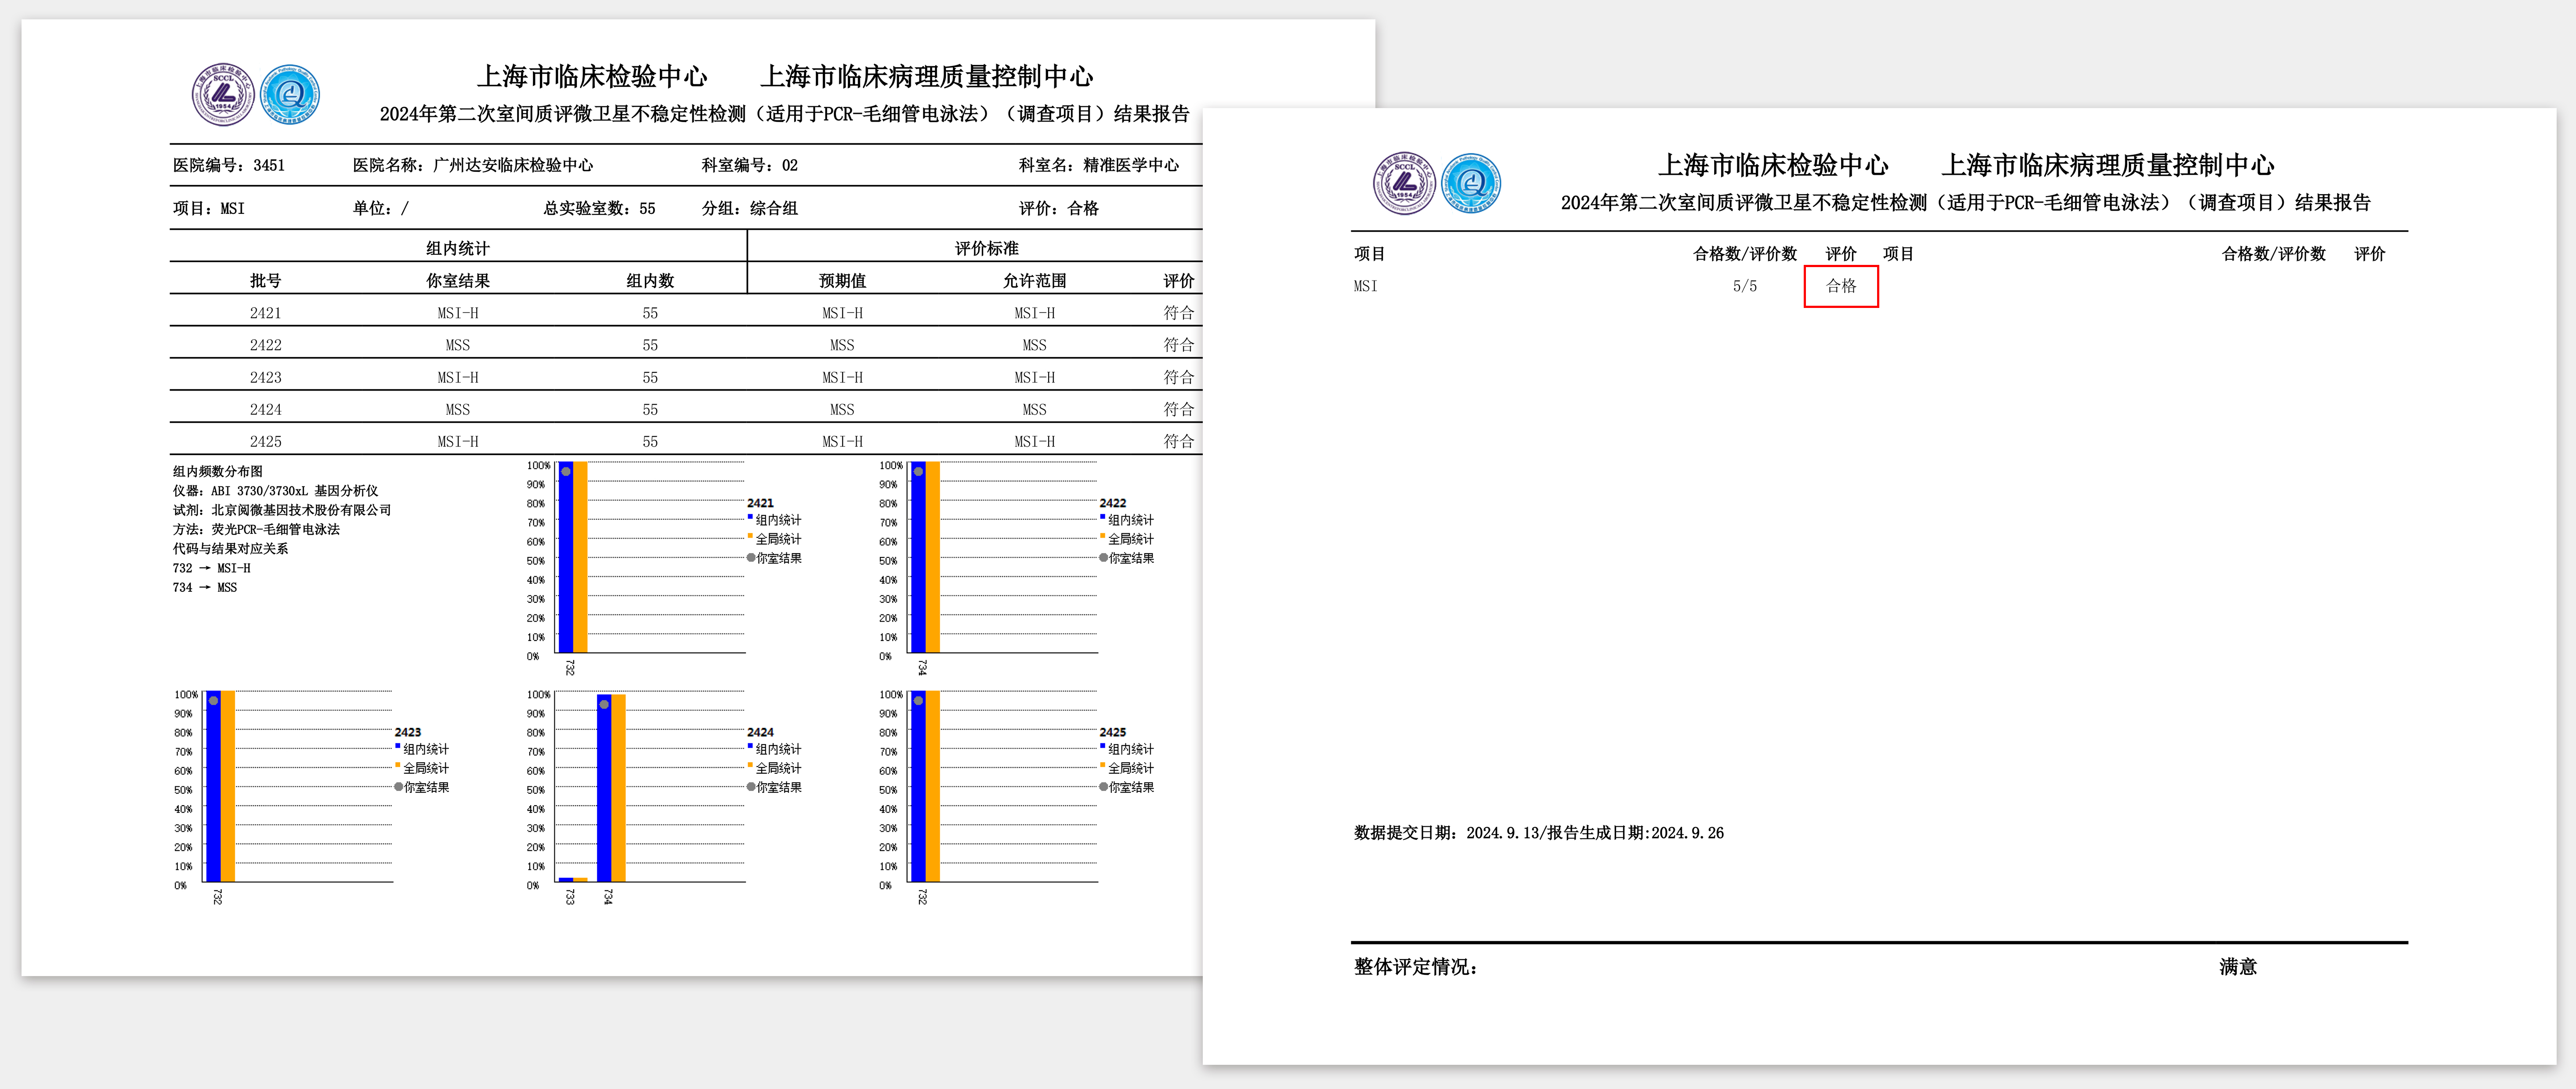Click the SCCL purple logo on left report
Screen dimensions: 2576x1089
point(223,95)
